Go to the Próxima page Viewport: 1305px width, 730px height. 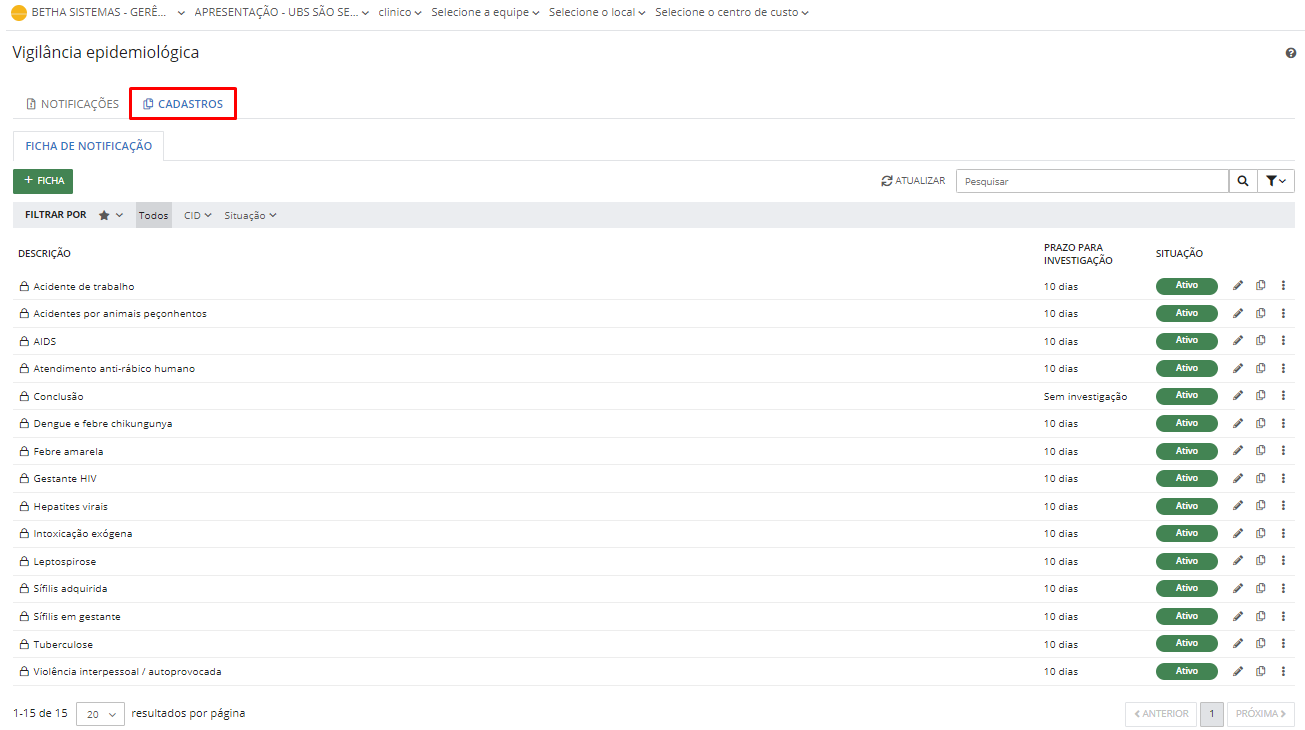click(1261, 714)
